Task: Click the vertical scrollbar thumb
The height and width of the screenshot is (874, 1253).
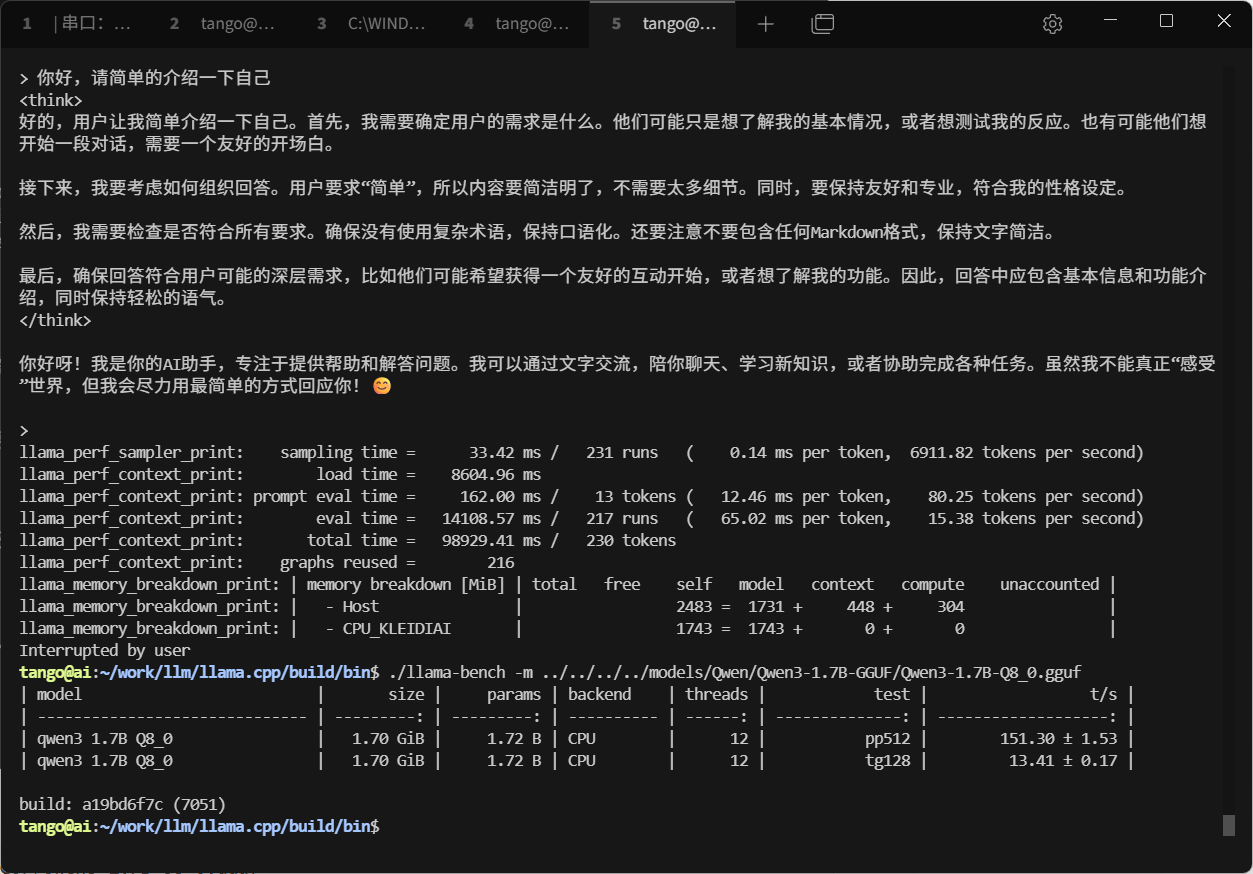Action: (x=1229, y=825)
